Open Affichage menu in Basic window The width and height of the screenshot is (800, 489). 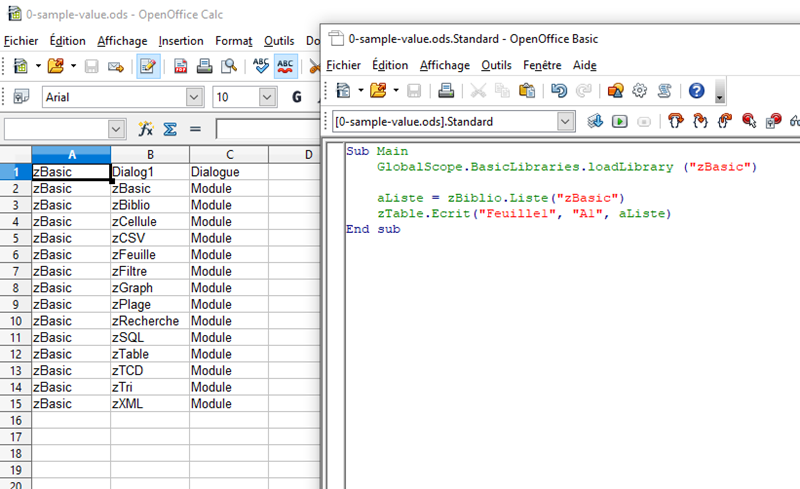[444, 65]
